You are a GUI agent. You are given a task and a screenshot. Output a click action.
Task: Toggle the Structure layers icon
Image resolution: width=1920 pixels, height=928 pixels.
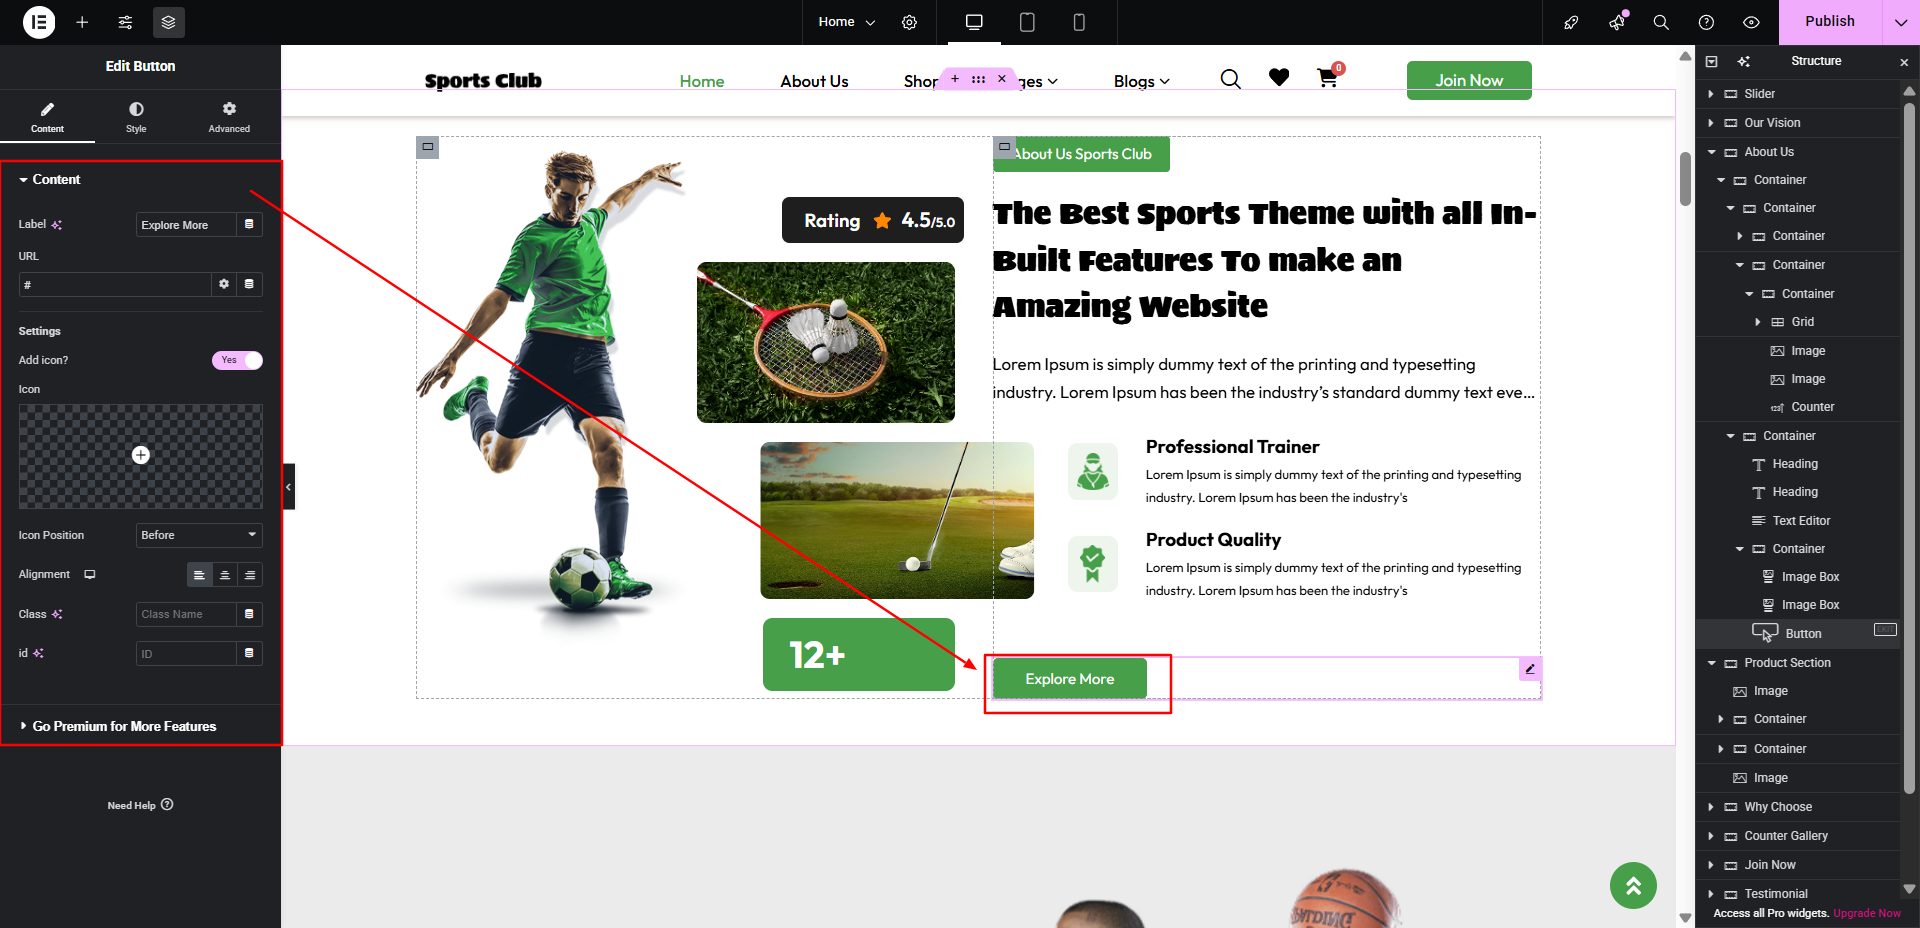[168, 22]
